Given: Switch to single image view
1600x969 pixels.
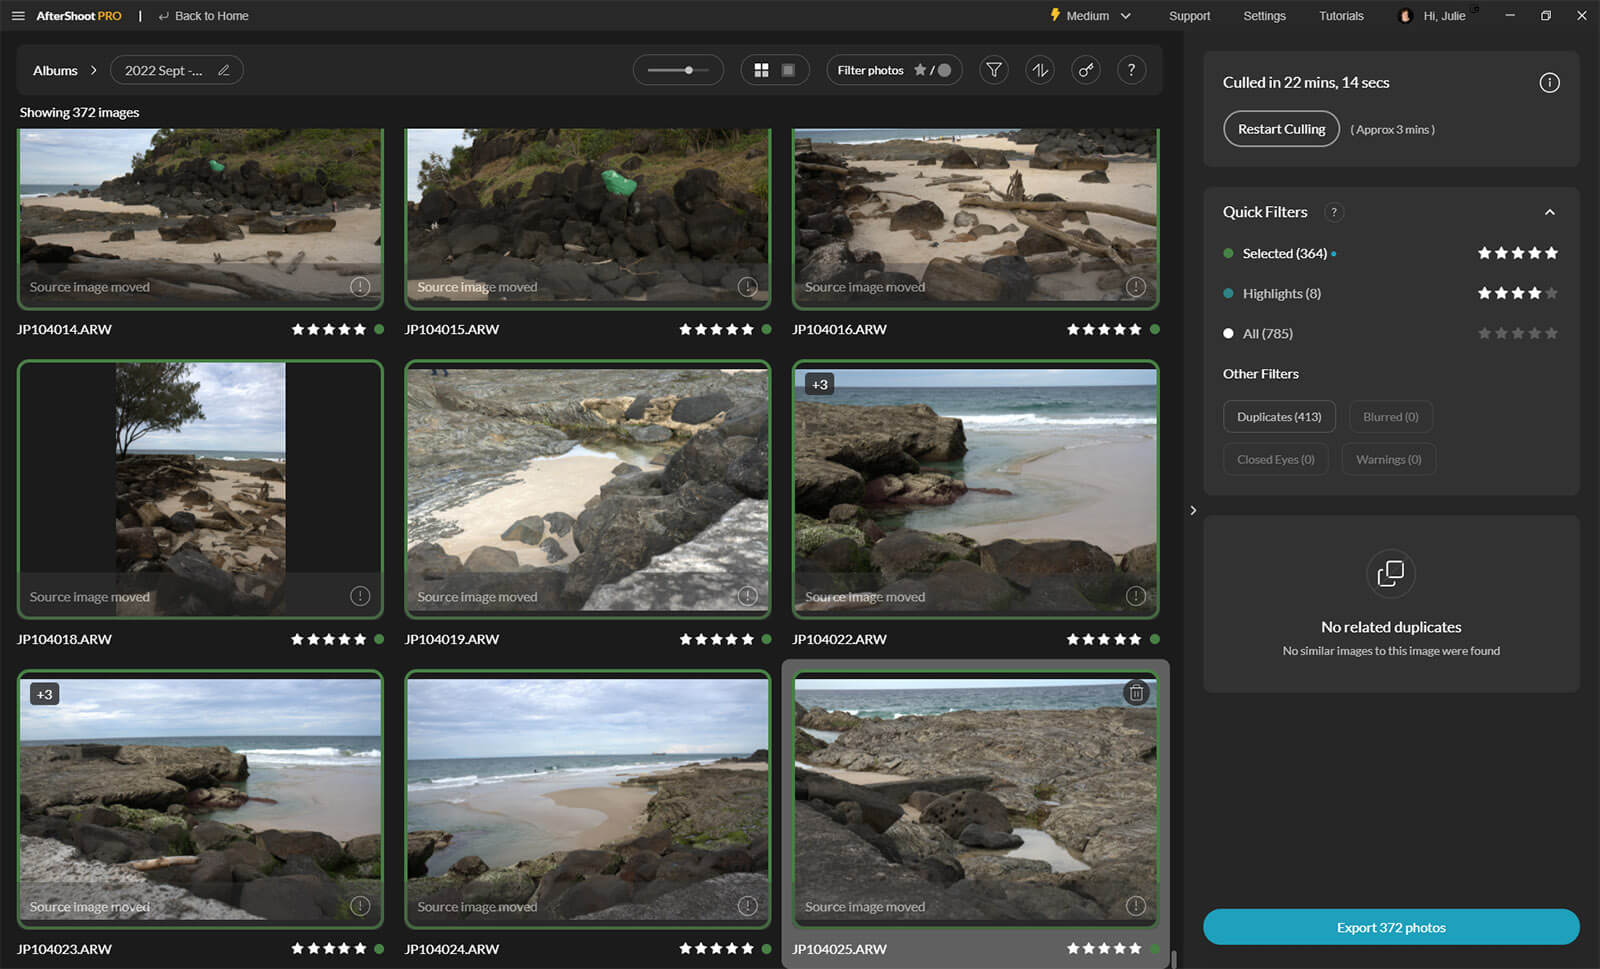Looking at the screenshot, I should pyautogui.click(x=788, y=70).
